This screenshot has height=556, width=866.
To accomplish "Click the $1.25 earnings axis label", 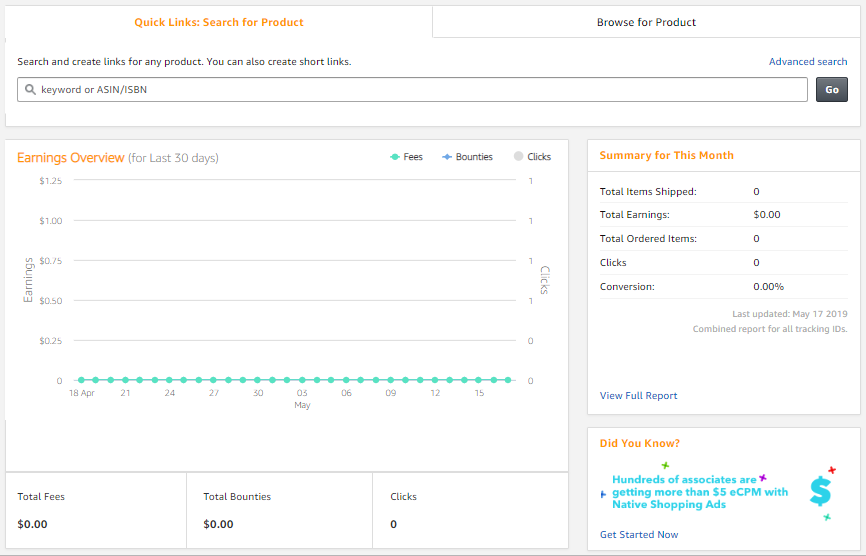I will (51, 181).
